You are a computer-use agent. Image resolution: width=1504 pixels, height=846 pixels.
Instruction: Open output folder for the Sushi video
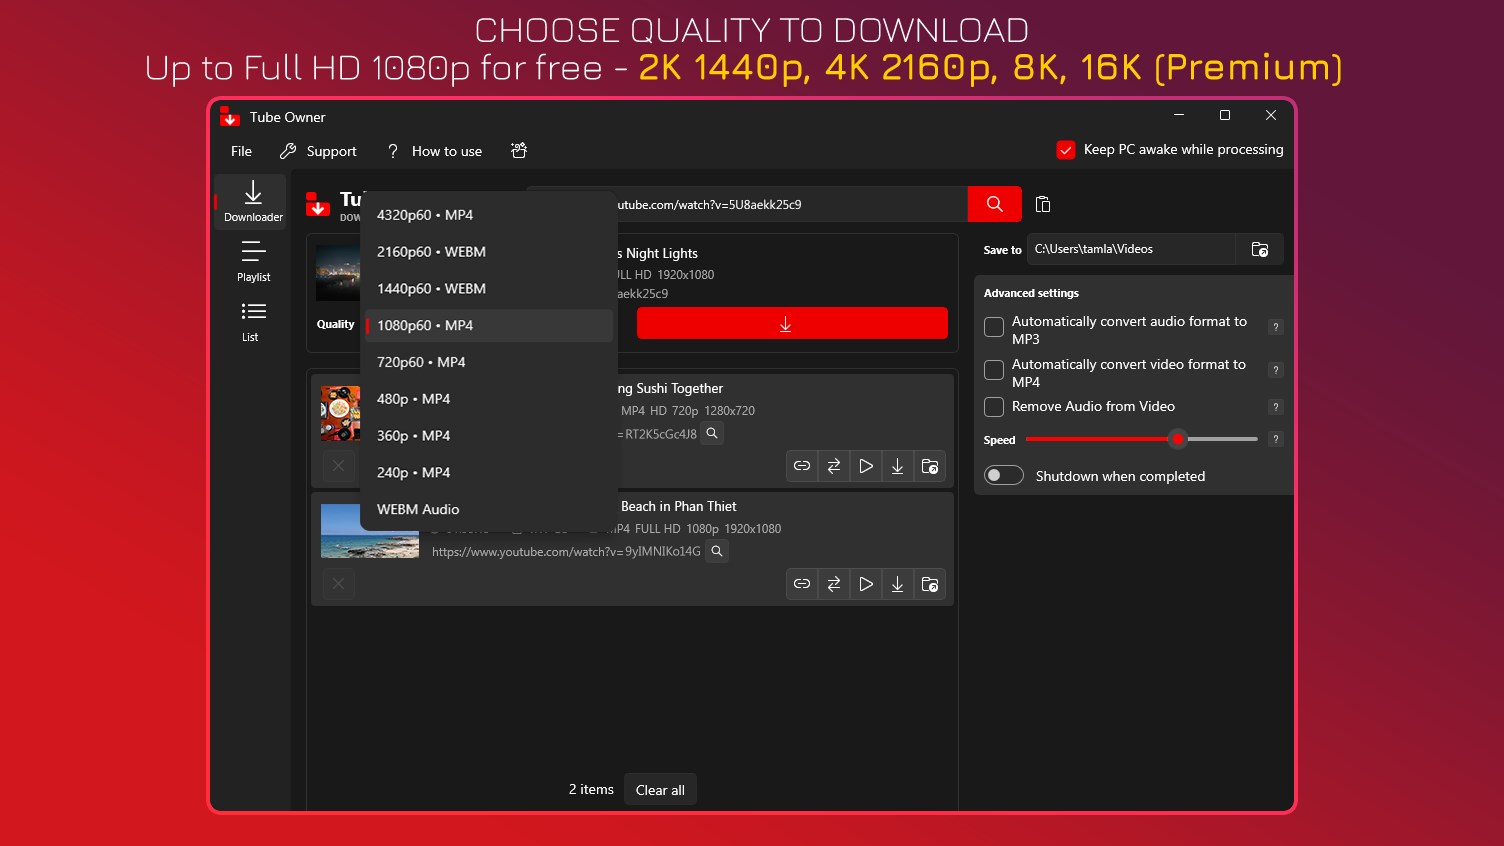tap(929, 466)
